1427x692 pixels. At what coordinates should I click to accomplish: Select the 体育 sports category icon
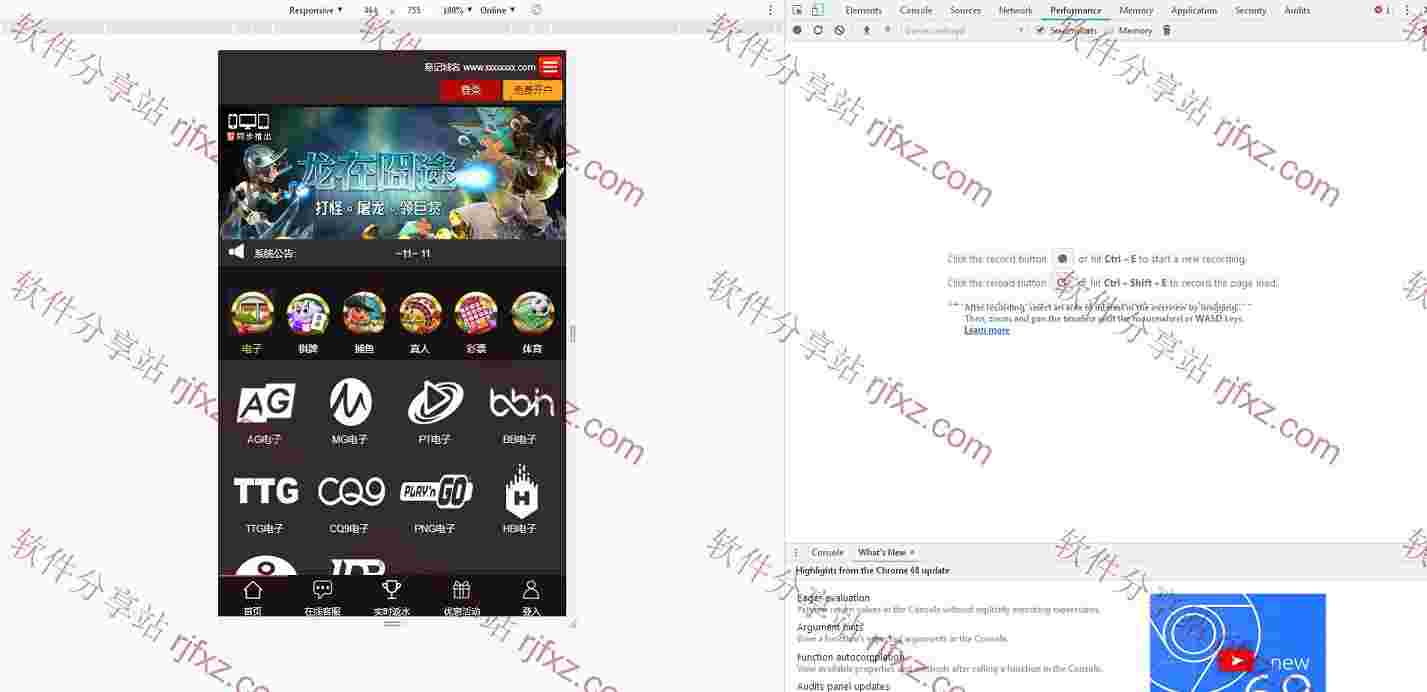pyautogui.click(x=532, y=313)
